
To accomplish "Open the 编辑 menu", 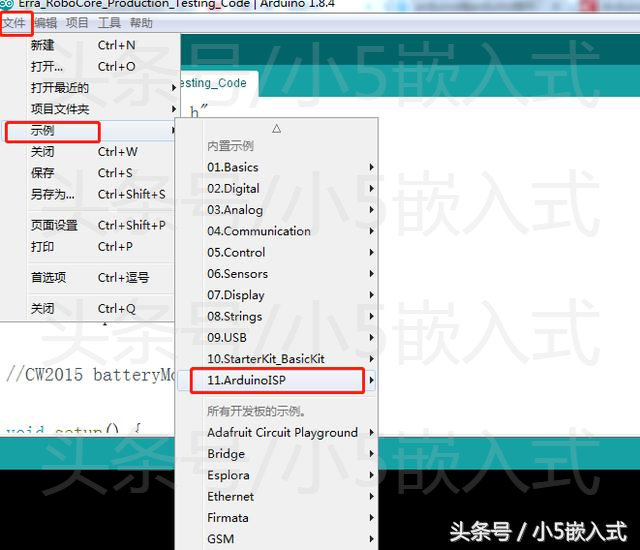I will [x=45, y=23].
